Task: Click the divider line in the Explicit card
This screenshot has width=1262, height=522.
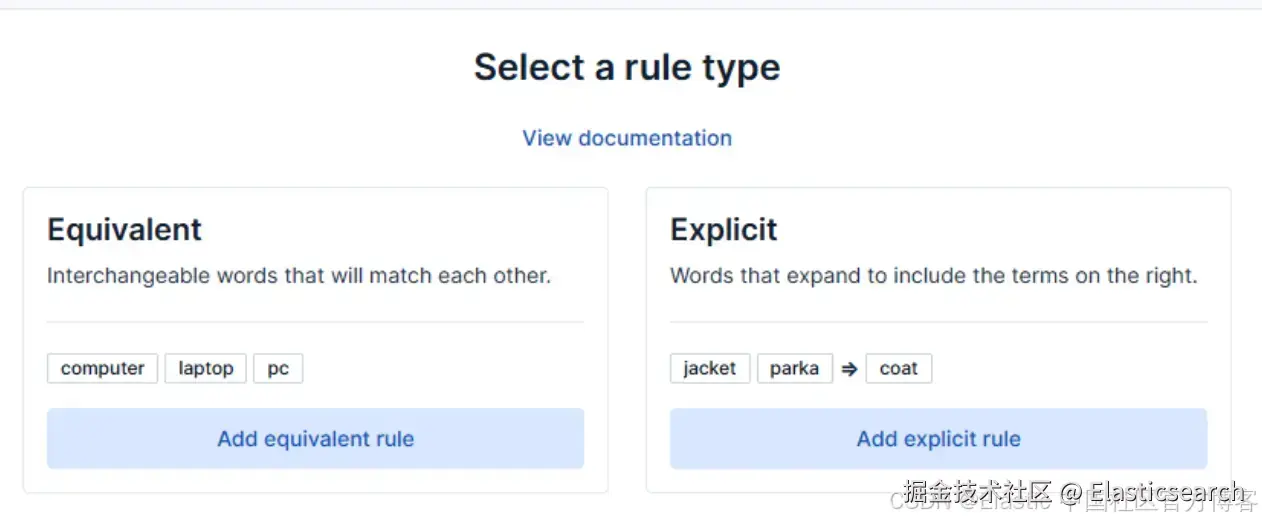Action: pyautogui.click(x=938, y=322)
